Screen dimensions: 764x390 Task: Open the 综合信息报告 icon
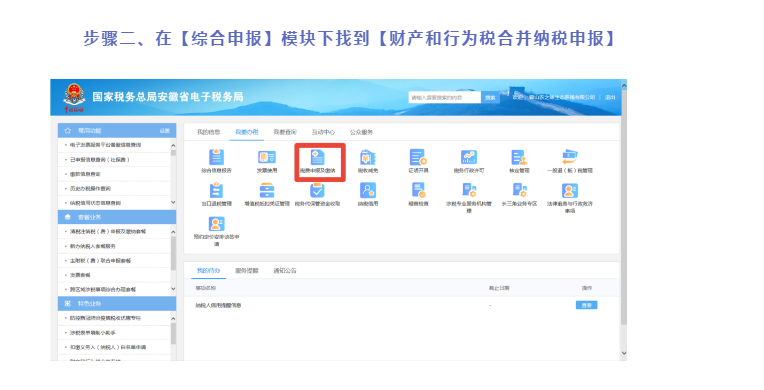coord(216,157)
